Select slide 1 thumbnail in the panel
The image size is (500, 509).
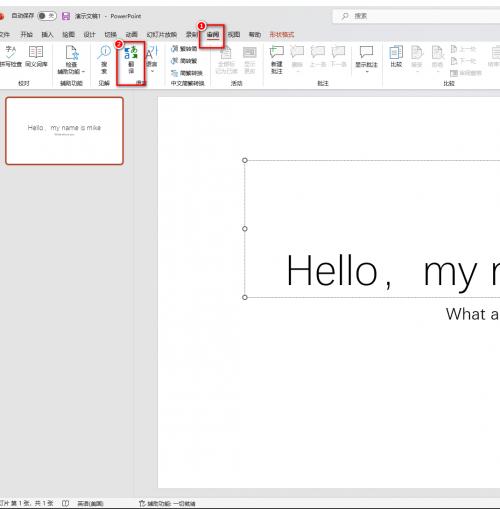coord(64,131)
